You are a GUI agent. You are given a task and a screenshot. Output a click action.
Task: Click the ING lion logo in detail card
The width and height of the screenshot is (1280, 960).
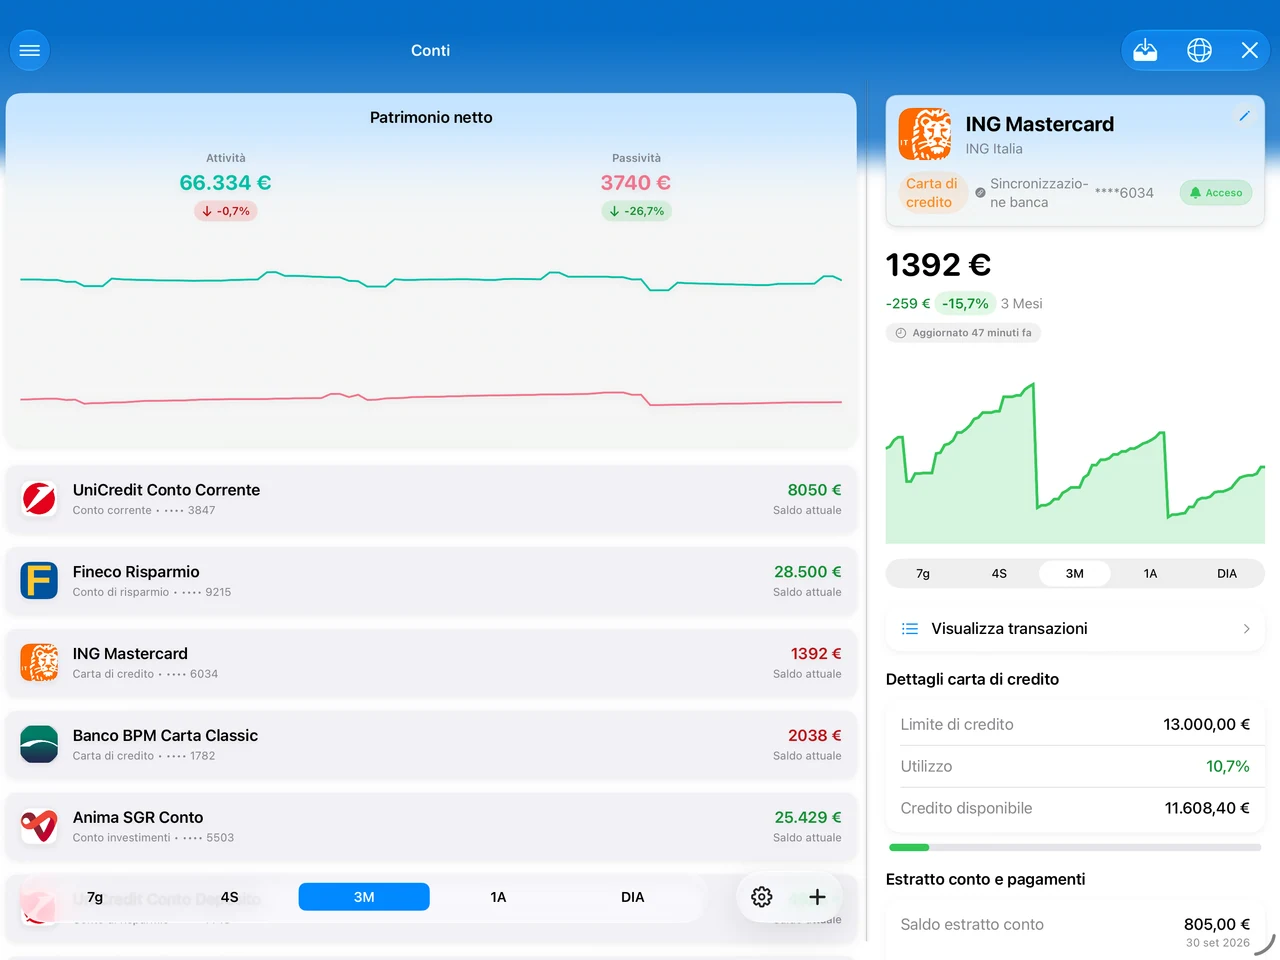(925, 134)
